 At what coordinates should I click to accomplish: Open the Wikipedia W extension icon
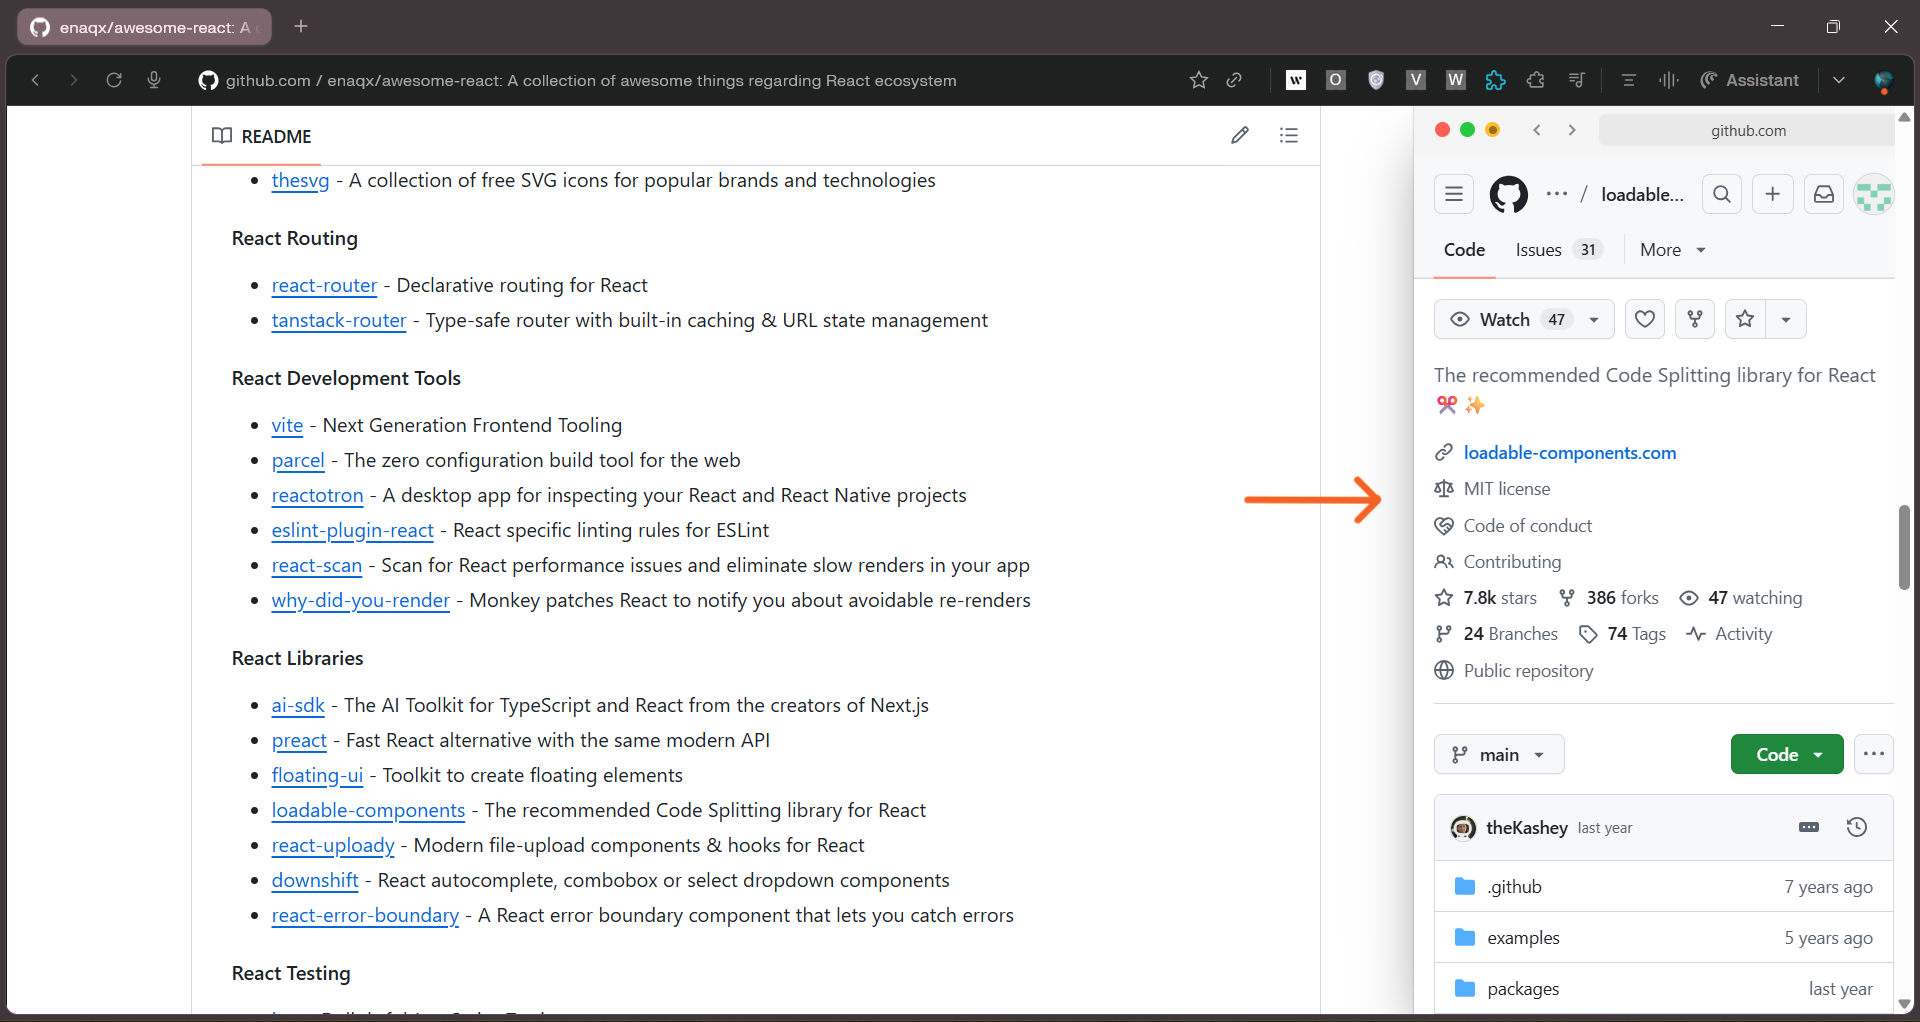[x=1456, y=80]
